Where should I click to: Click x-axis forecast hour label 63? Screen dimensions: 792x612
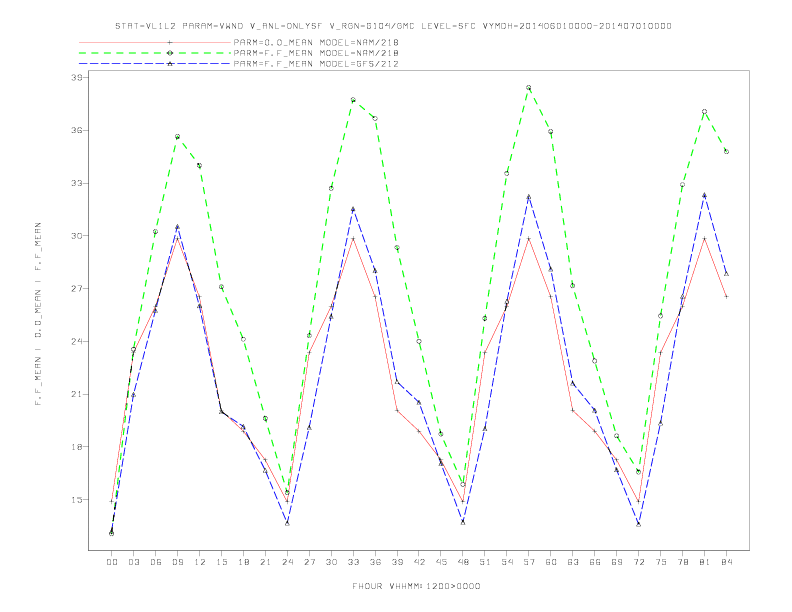click(573, 562)
